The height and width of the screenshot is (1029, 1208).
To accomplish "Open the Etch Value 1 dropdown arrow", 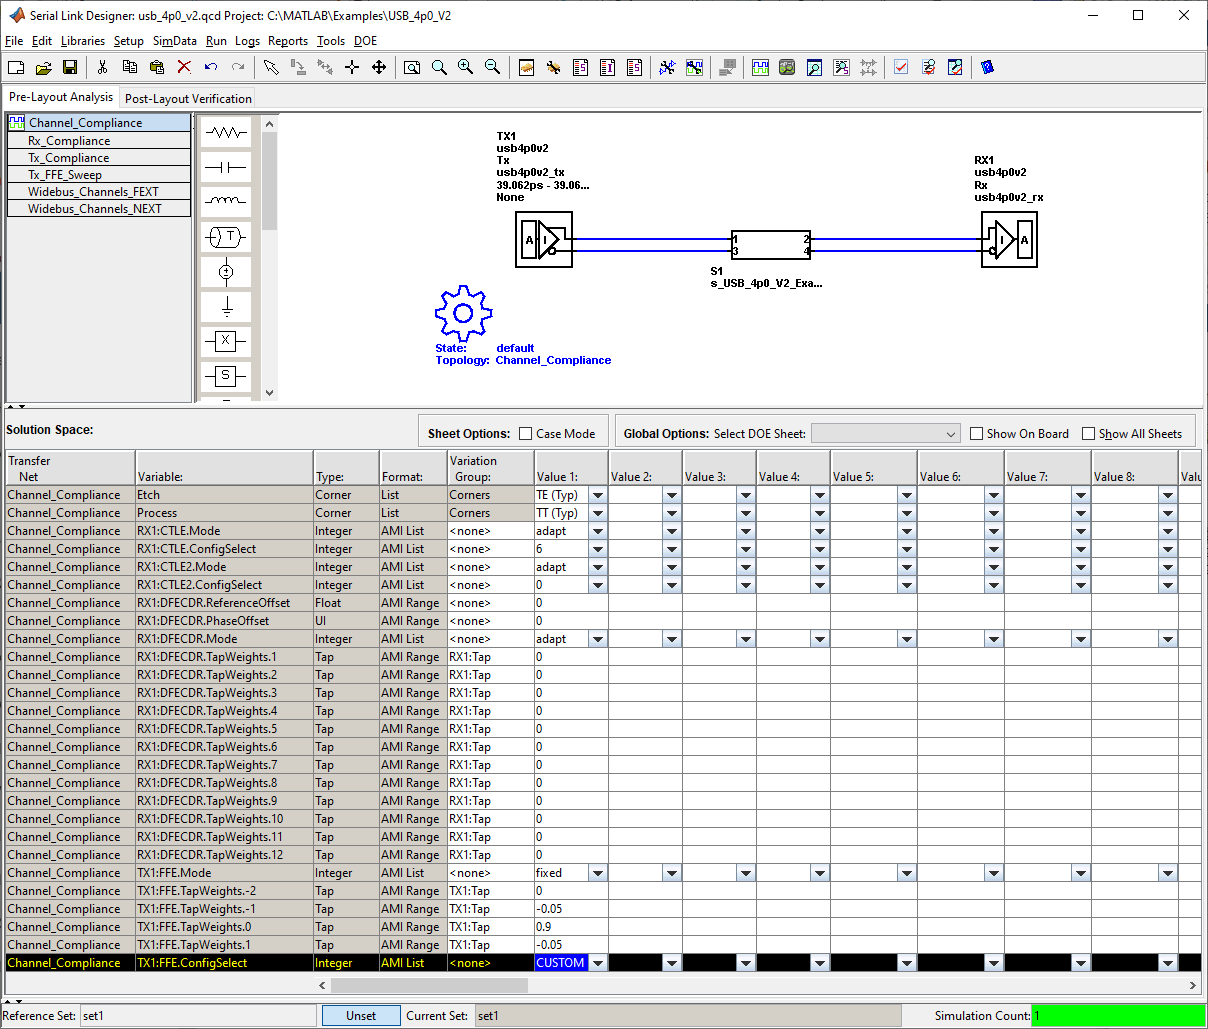I will point(598,495).
